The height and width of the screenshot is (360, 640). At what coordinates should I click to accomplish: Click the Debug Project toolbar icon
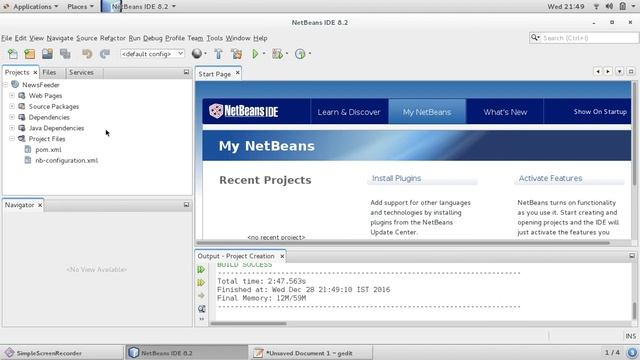tap(278, 53)
